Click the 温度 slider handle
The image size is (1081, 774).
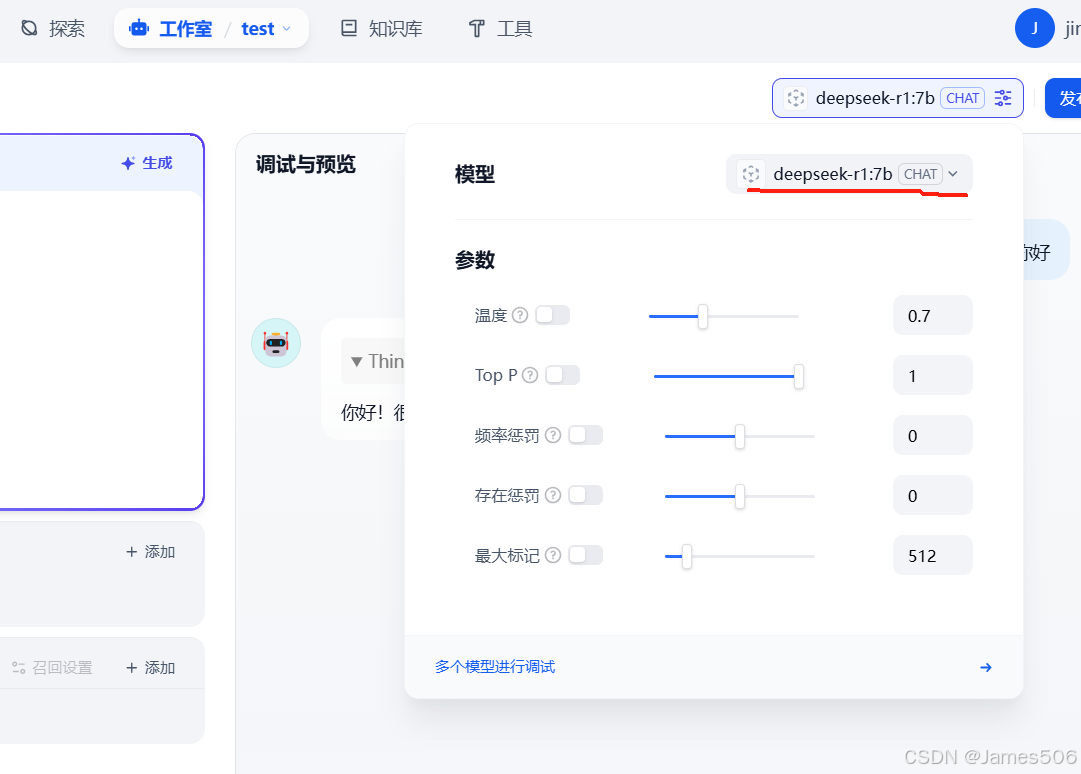point(703,316)
